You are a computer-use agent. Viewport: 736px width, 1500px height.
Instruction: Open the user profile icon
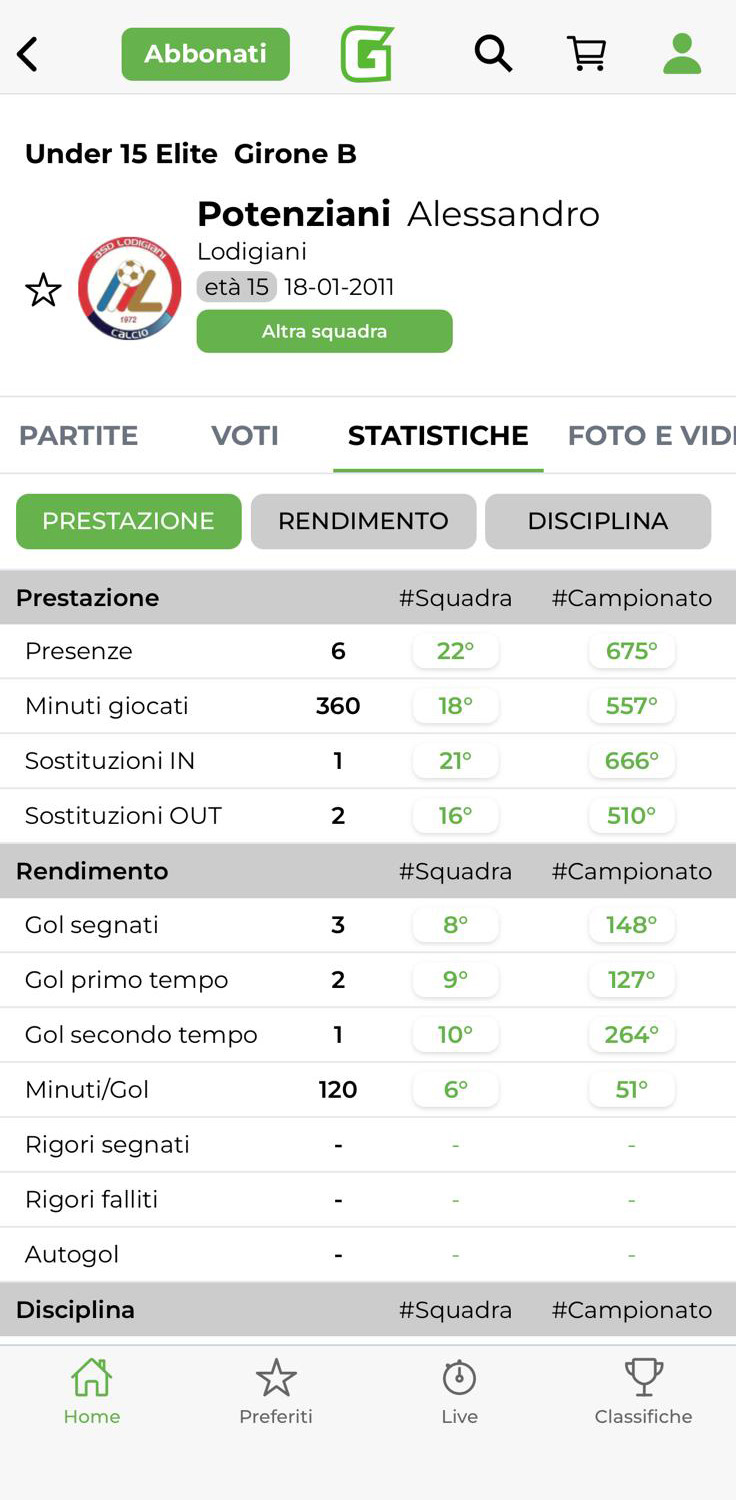pos(682,54)
